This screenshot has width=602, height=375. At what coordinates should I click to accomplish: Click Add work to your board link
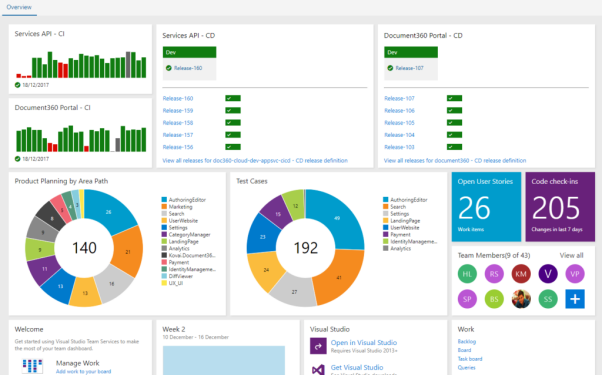click(83, 372)
